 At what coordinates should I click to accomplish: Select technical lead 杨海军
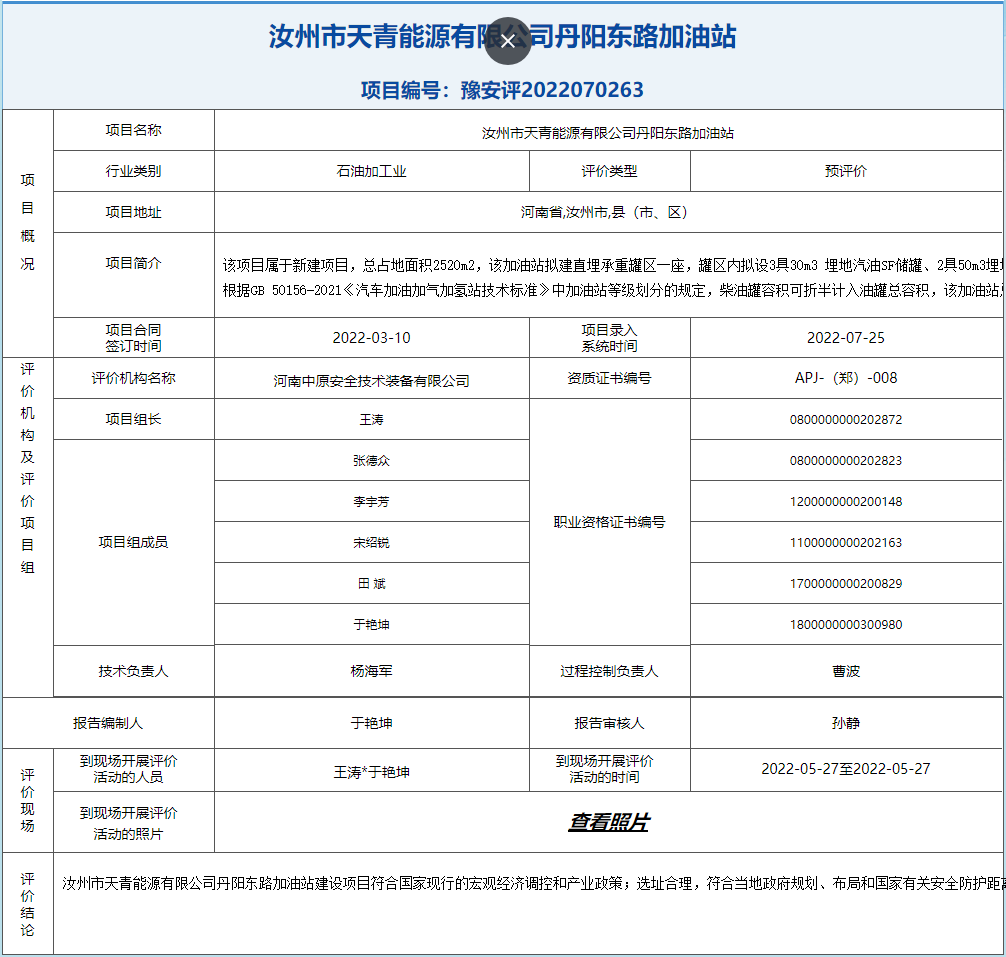tap(371, 671)
